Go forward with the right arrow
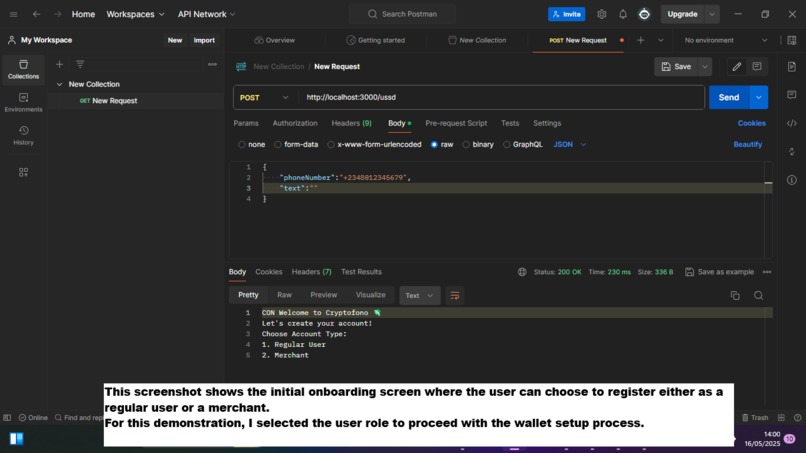Viewport: 806px width, 453px height. [x=58, y=14]
